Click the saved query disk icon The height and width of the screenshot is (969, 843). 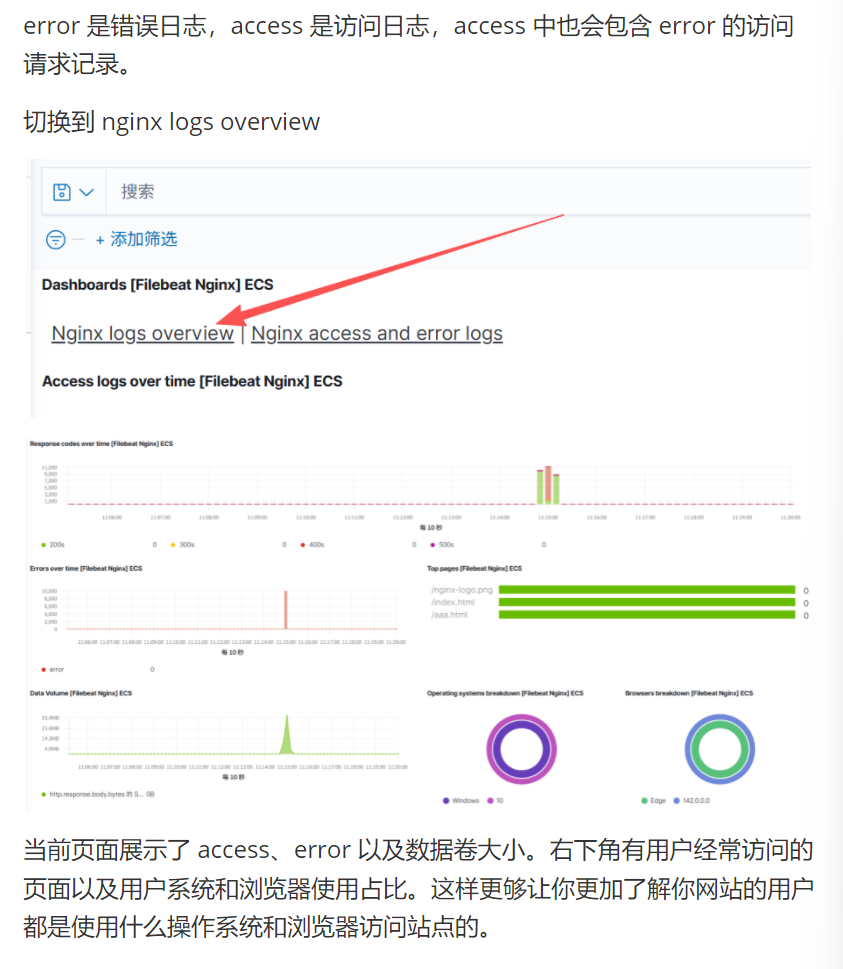pos(62,192)
